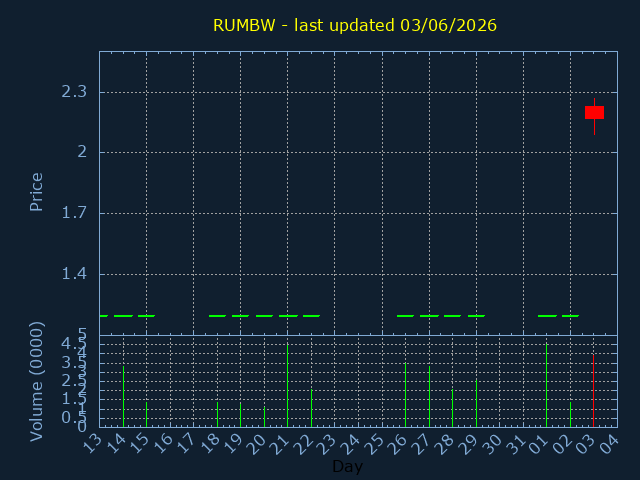Click the day tick label '13'
640x480 pixels.
click(x=92, y=443)
